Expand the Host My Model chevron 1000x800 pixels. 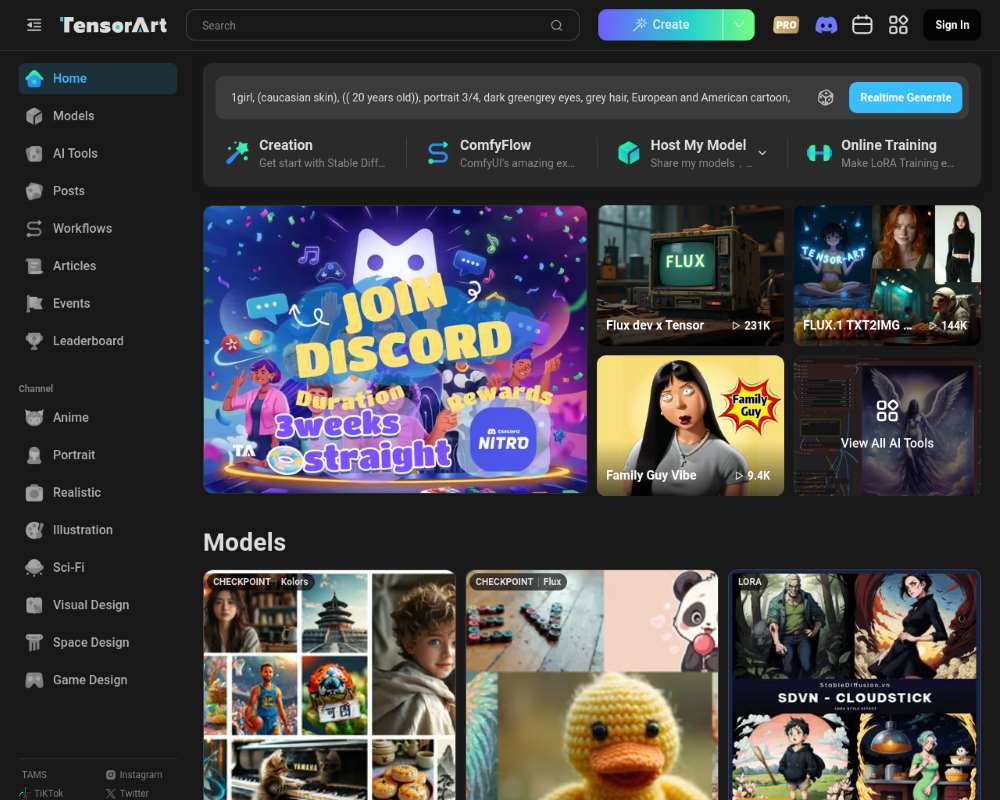(762, 153)
